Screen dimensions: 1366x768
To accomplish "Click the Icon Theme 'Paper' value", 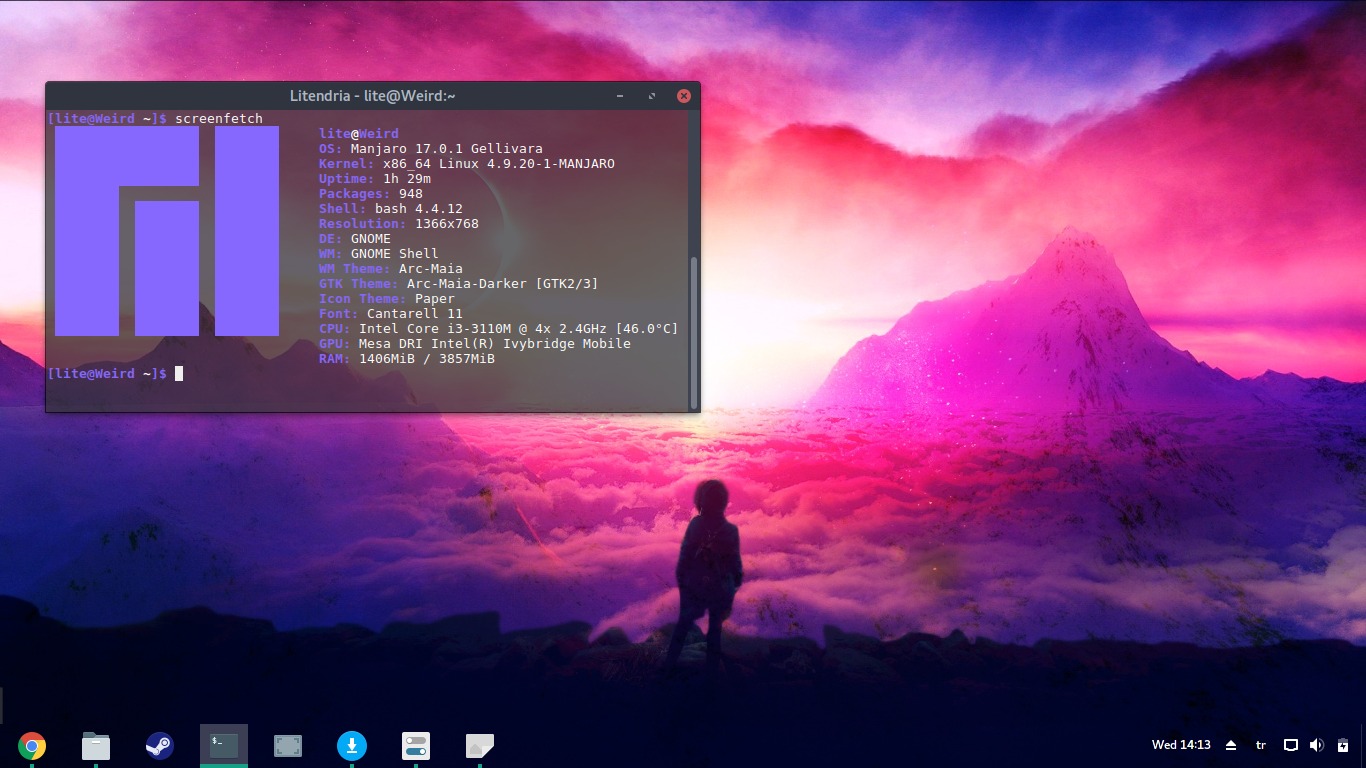I will [x=435, y=299].
